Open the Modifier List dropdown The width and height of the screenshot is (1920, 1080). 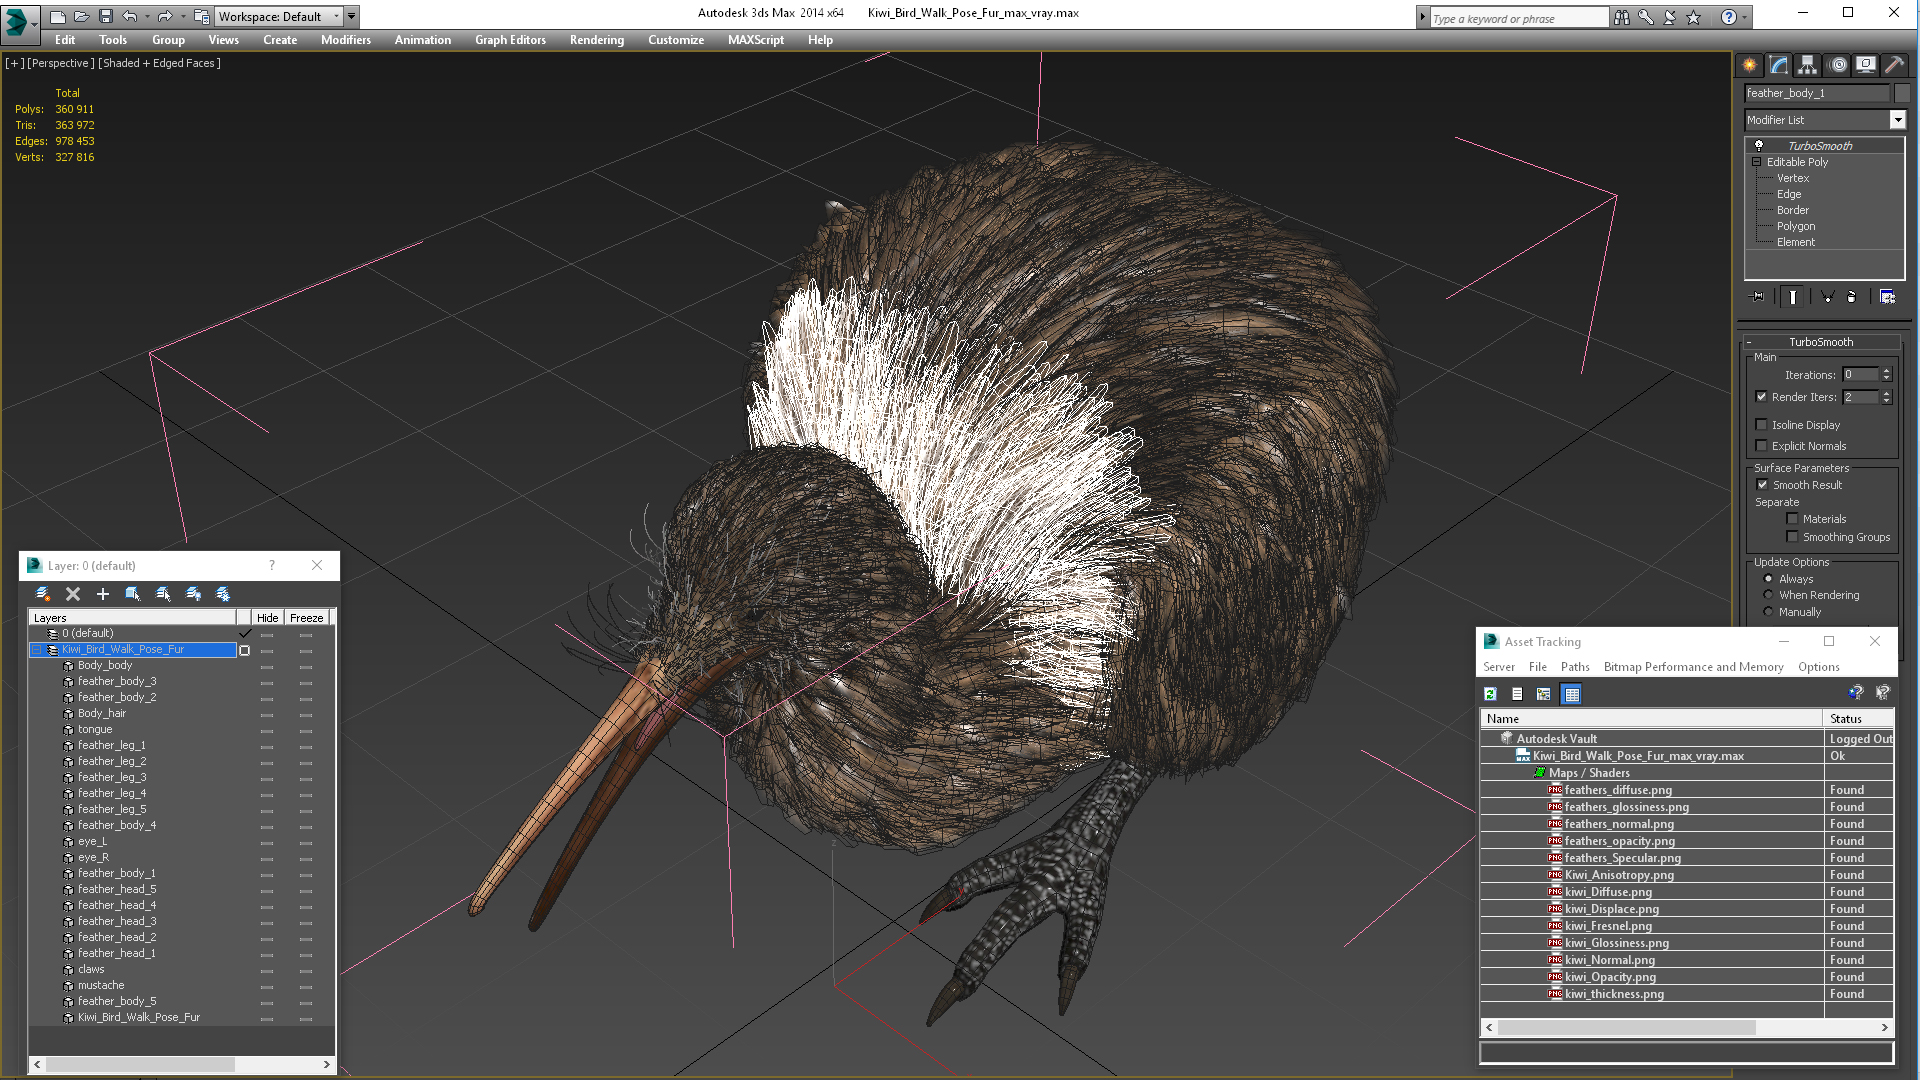tap(1897, 120)
